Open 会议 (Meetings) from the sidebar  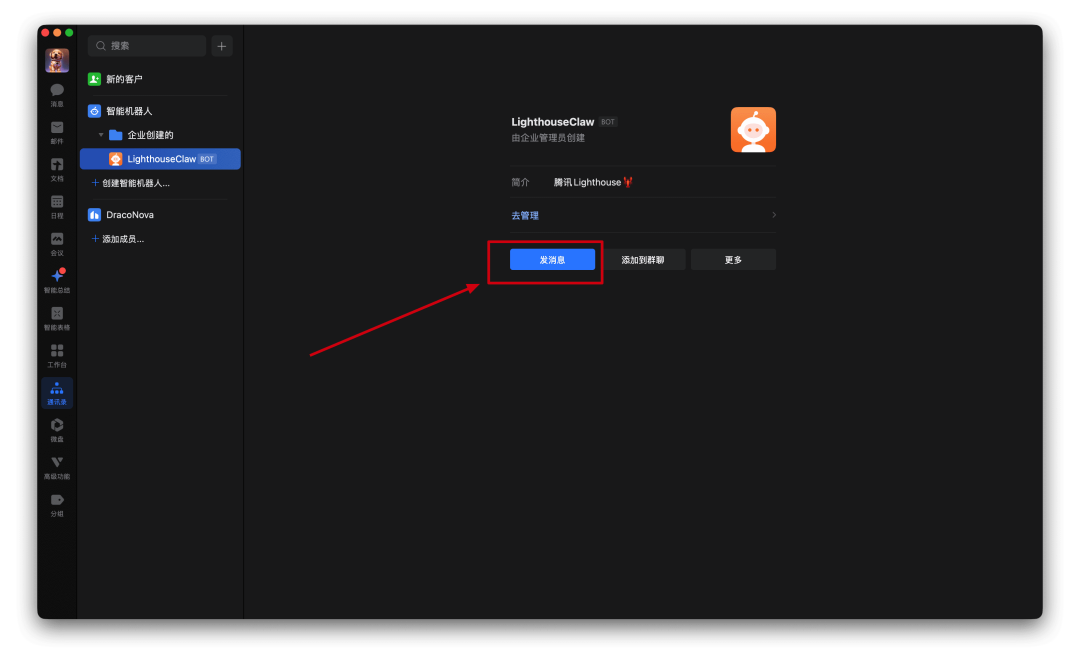57,240
